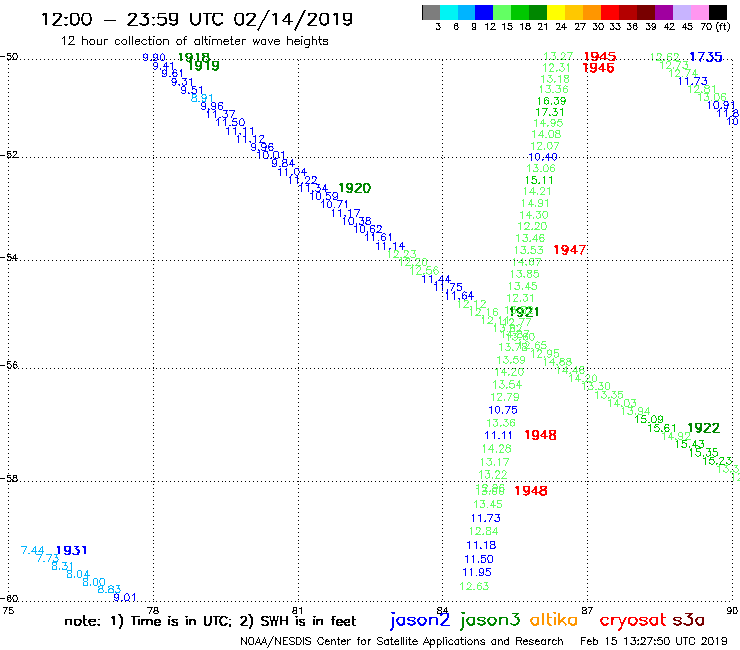The height and width of the screenshot is (650, 740).
Task: Select the pink swatch in the color scale
Action: [x=699, y=12]
